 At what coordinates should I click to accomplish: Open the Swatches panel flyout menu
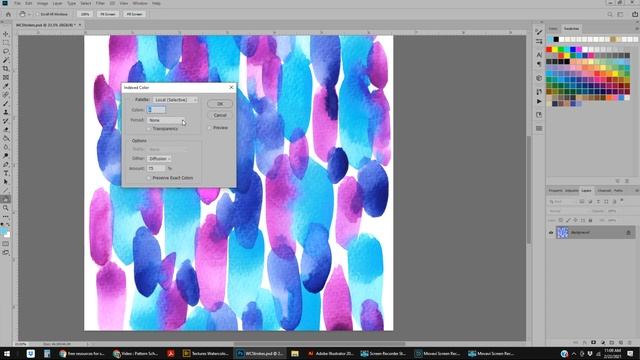click(636, 29)
